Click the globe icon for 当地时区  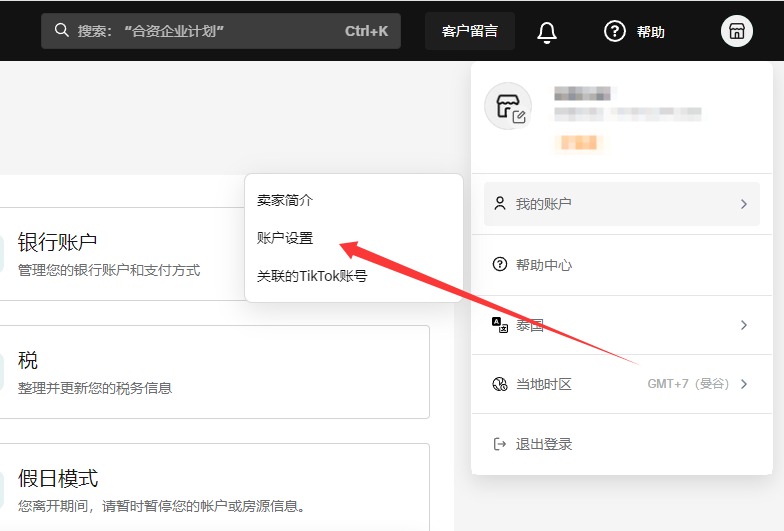point(500,385)
